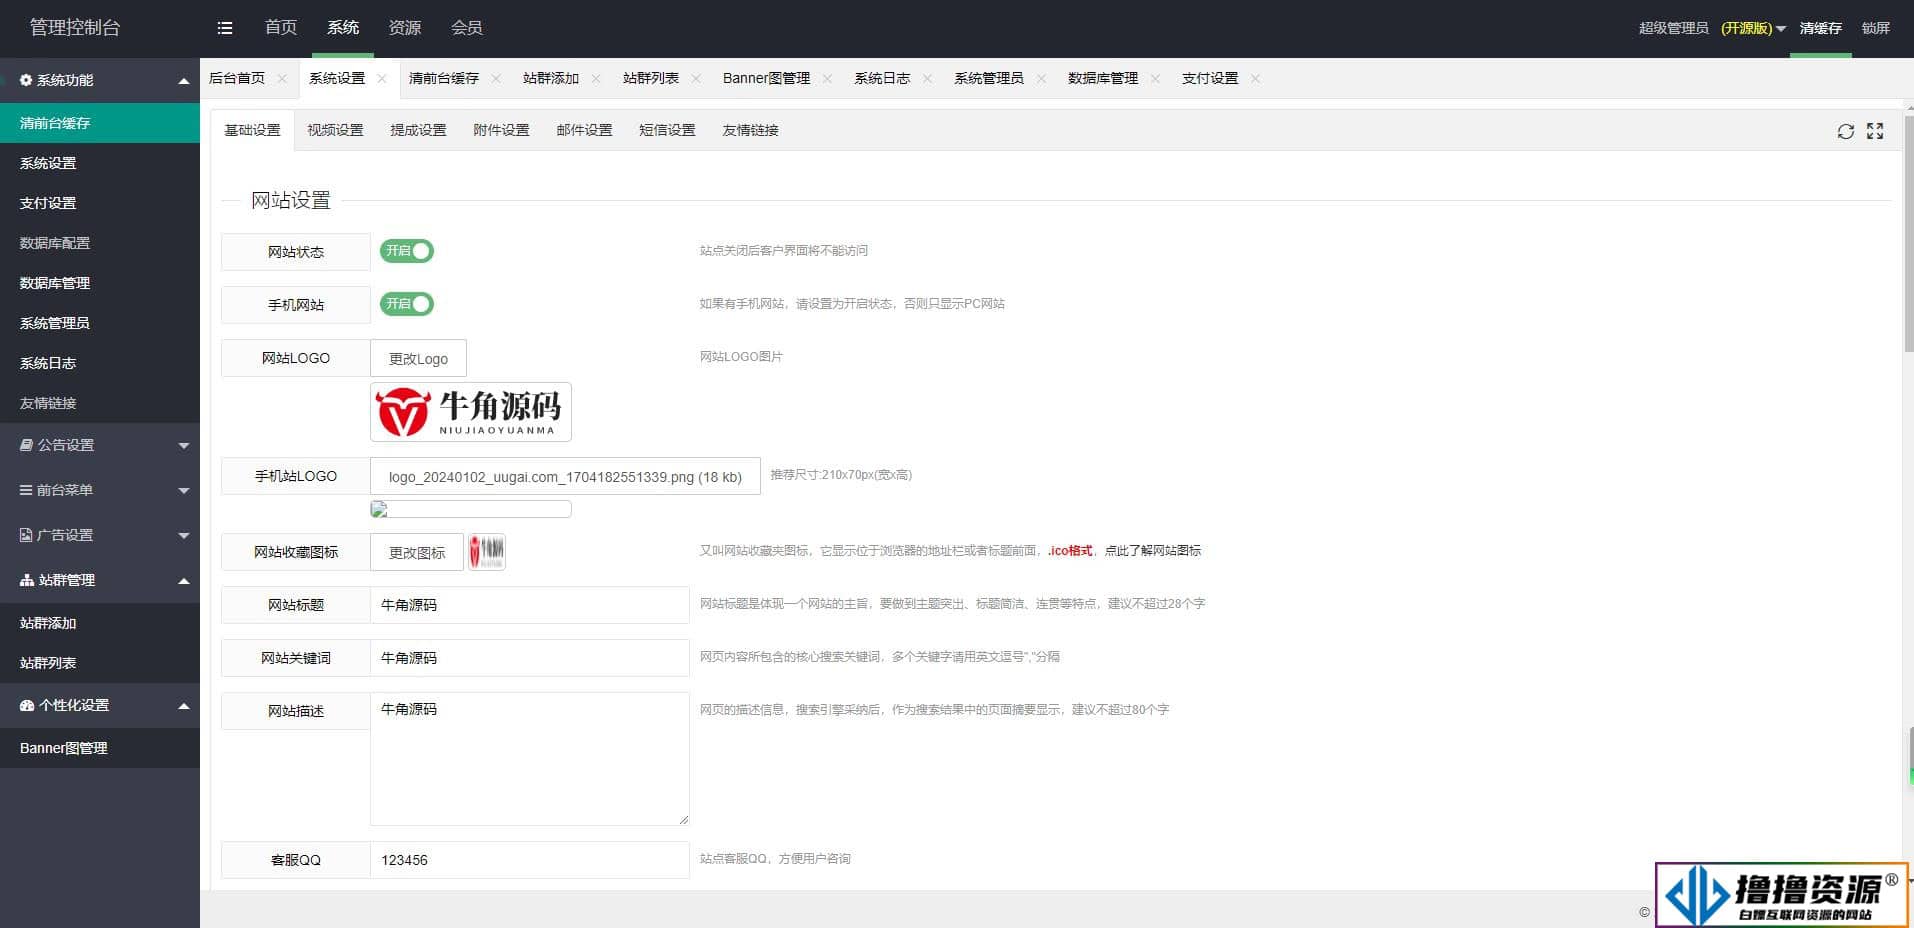The image size is (1914, 928).
Task: Switch to 短信设置 tab
Action: (x=667, y=131)
